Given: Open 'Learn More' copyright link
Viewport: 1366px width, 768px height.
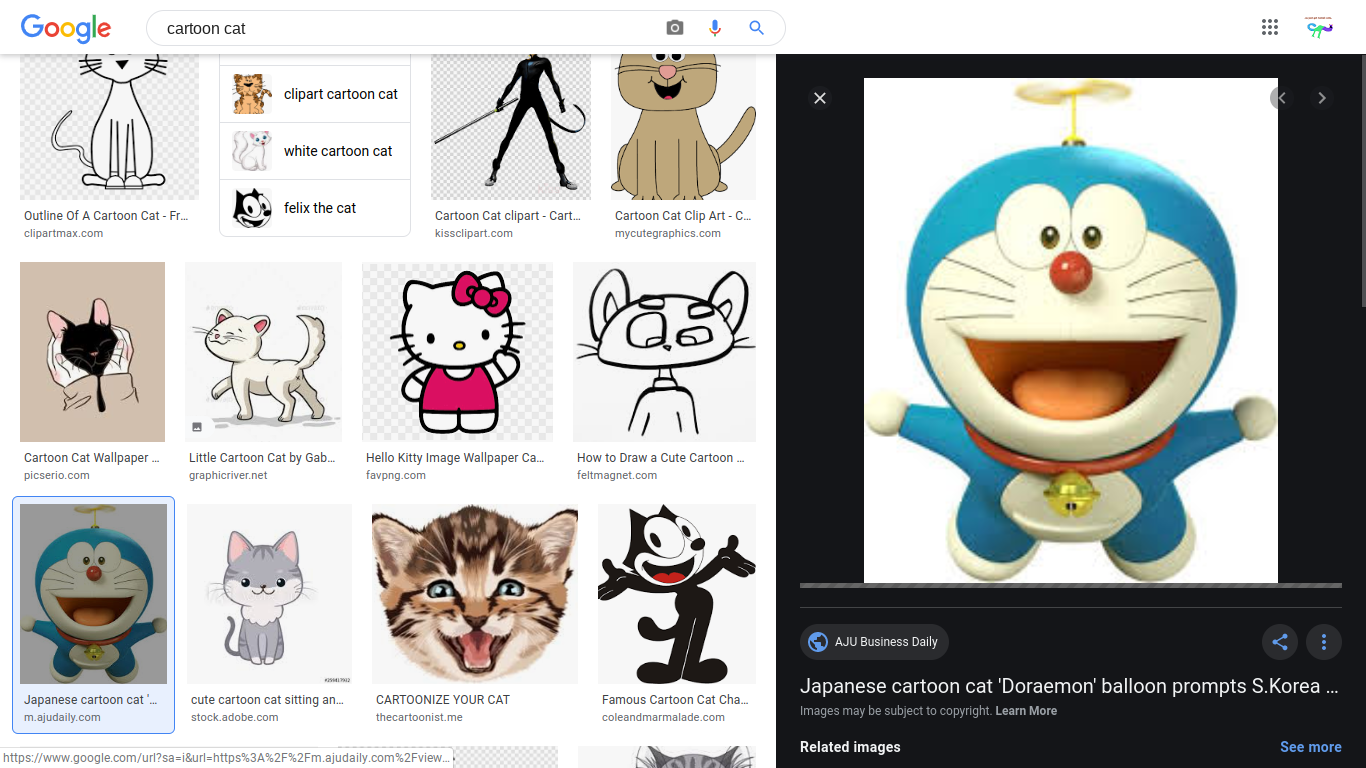Looking at the screenshot, I should pyautogui.click(x=1026, y=711).
